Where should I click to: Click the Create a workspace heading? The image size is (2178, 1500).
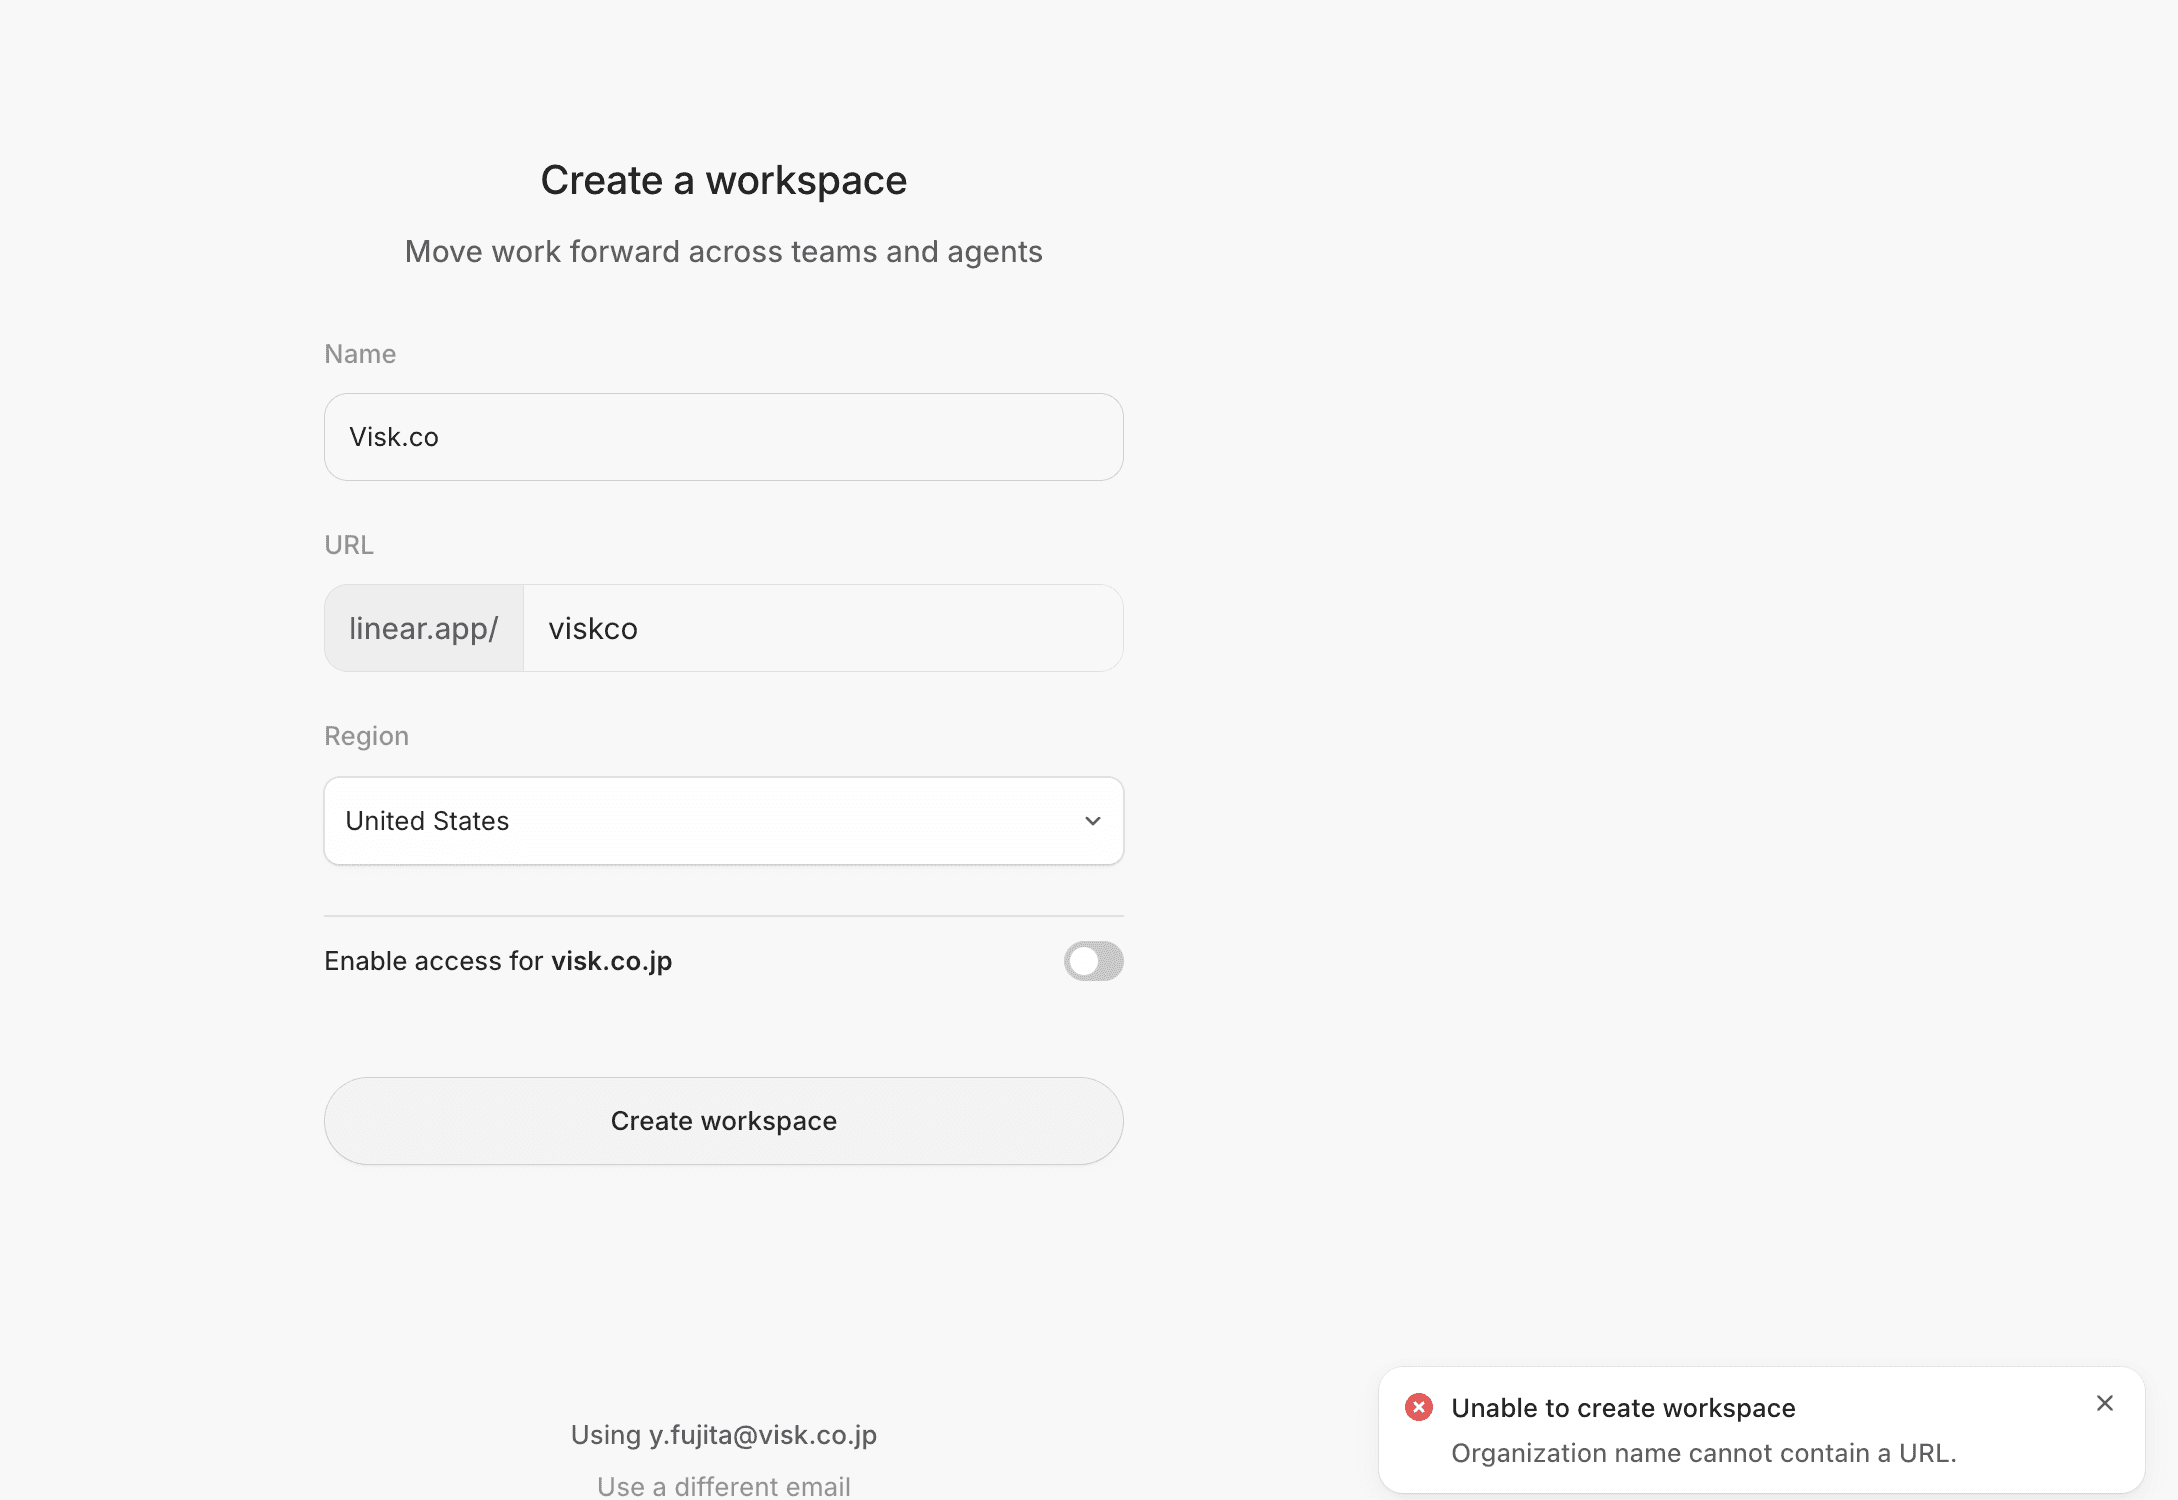point(724,181)
